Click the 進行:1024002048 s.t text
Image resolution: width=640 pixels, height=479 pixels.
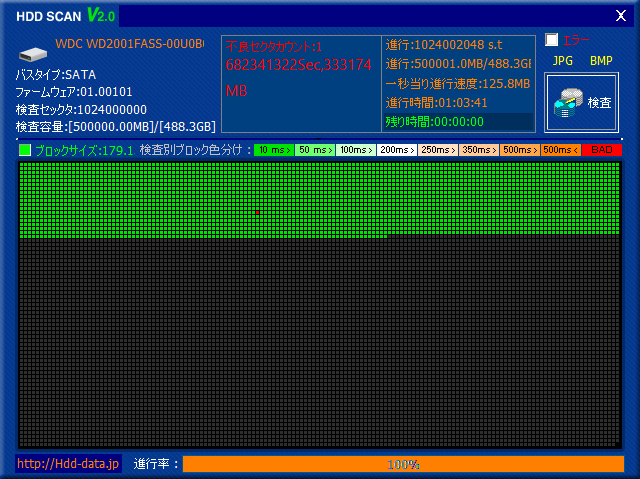tap(444, 45)
